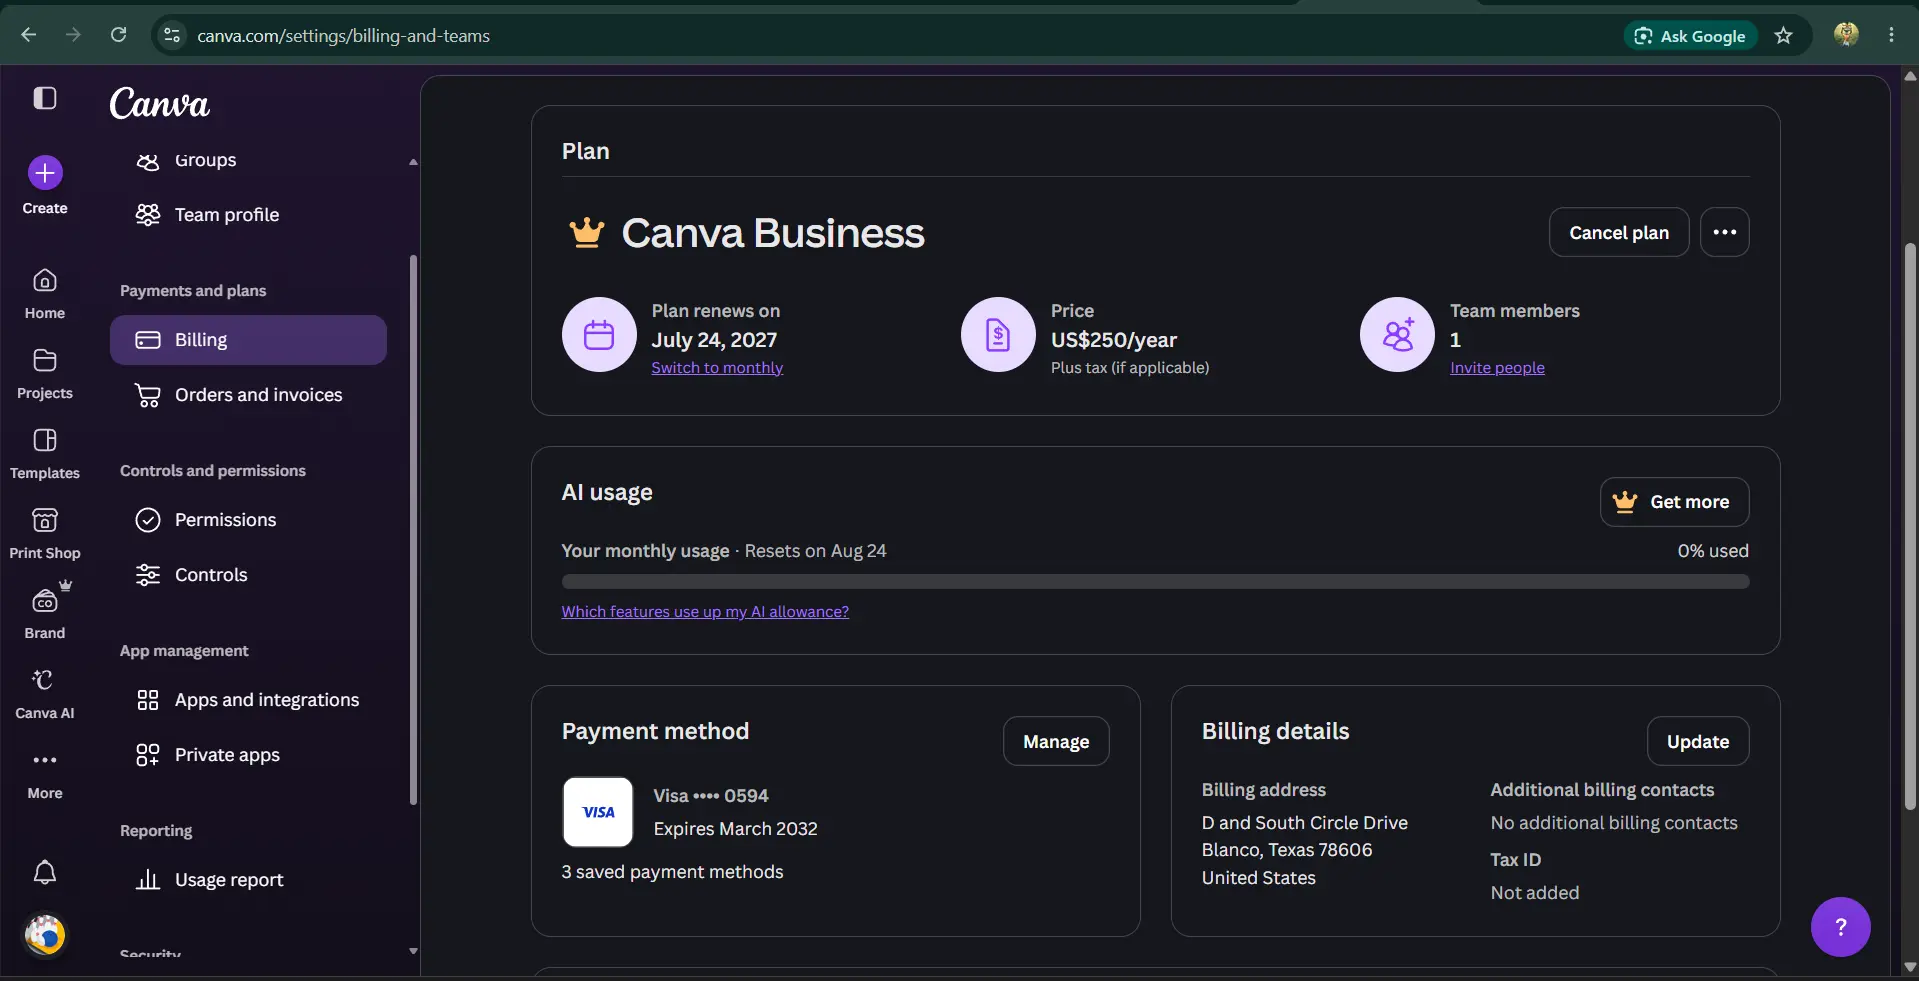This screenshot has height=981, width=1919.
Task: Go to Home in the left rail
Action: [x=45, y=294]
